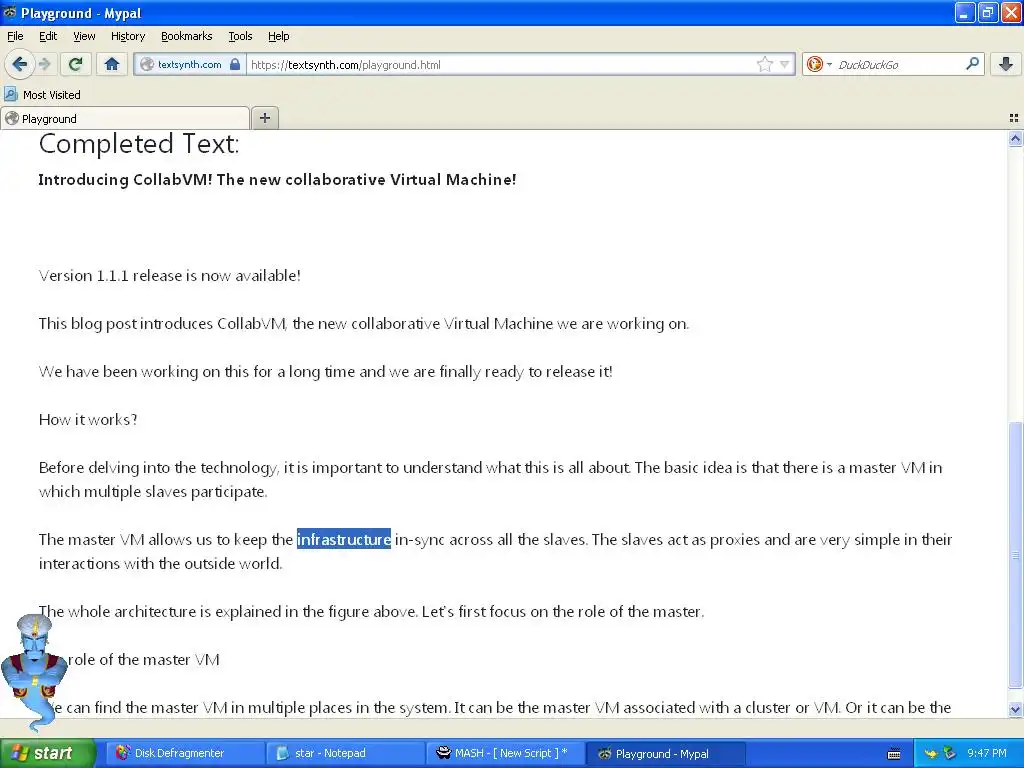Click the textsynth.com site identity globe
This screenshot has height=768, width=1024.
147,64
